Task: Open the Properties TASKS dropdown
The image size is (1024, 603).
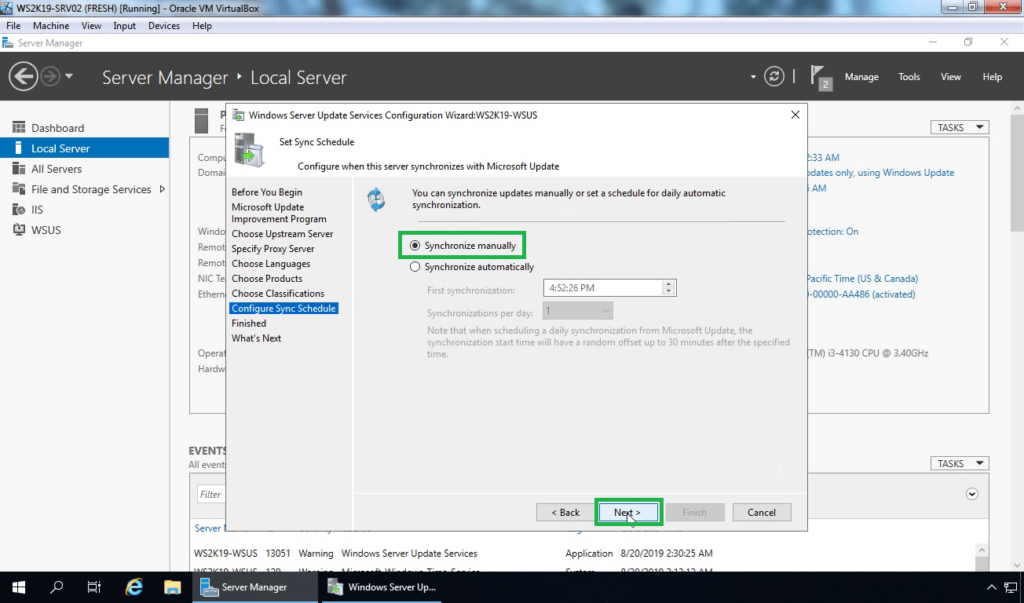Action: [x=959, y=127]
